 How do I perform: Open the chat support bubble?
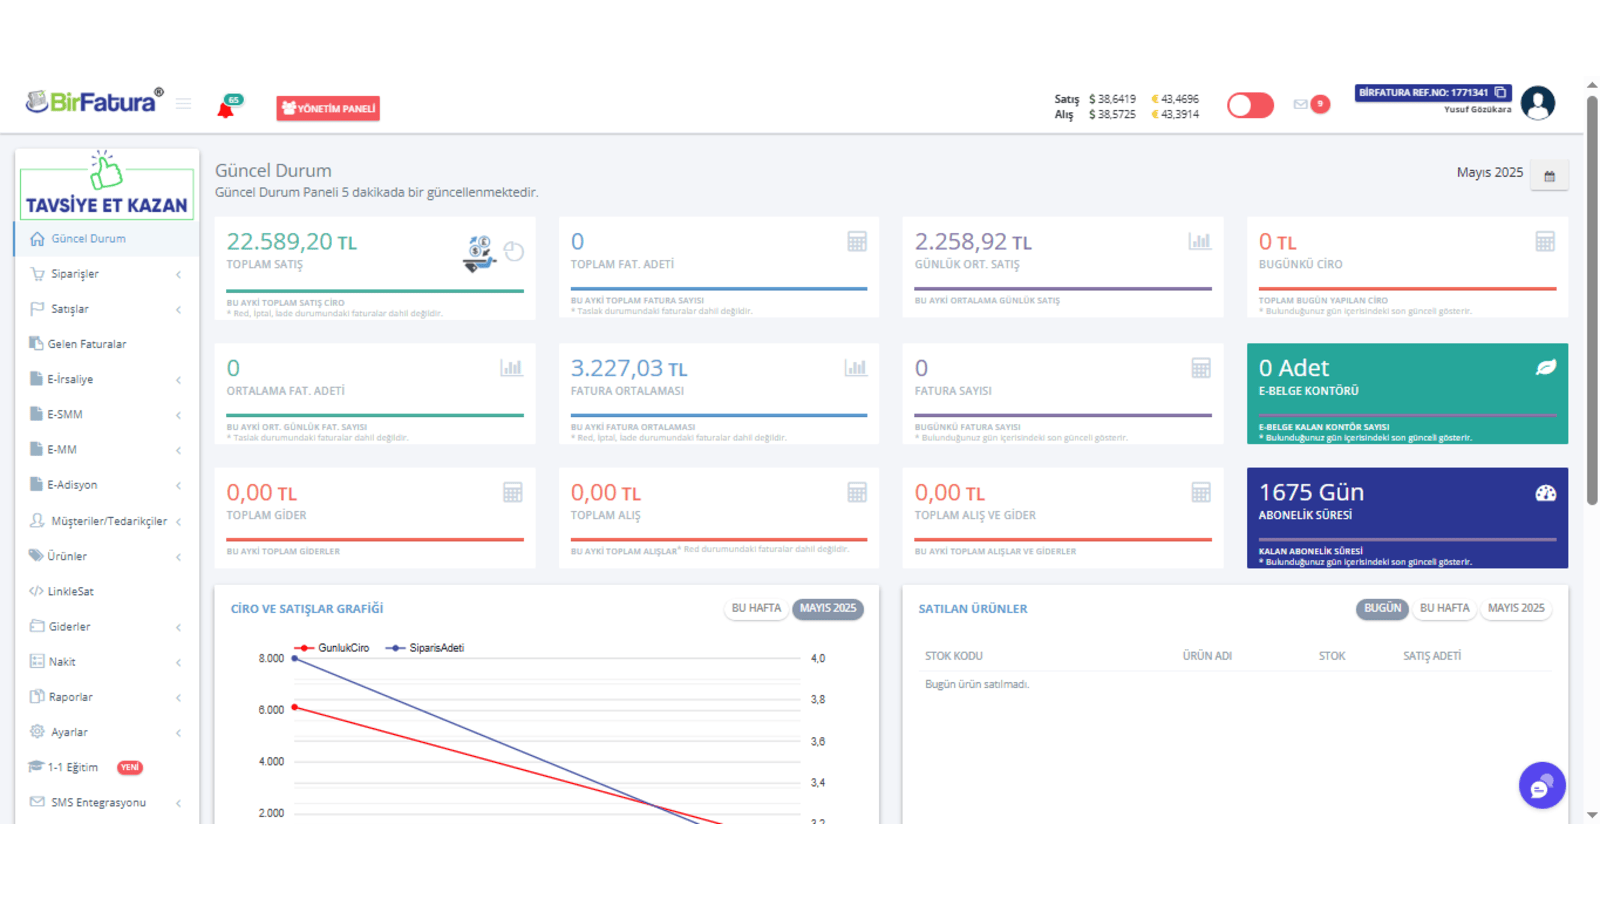[1541, 786]
